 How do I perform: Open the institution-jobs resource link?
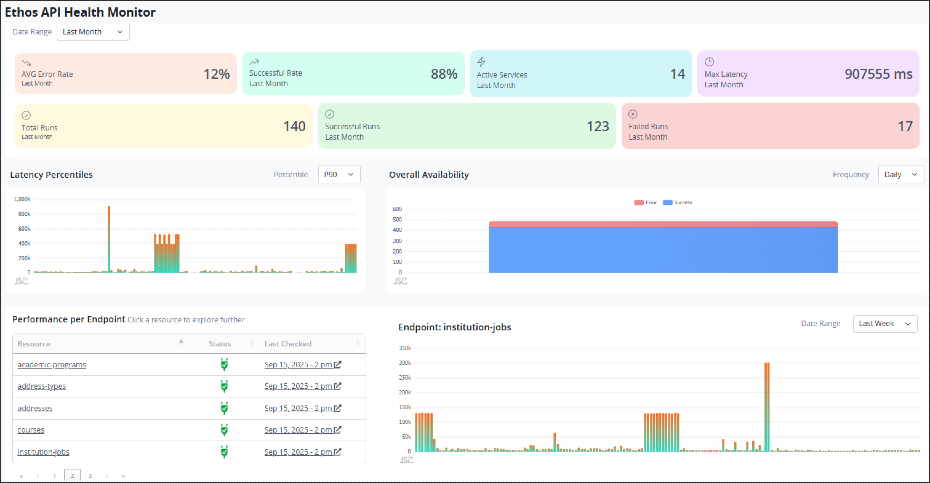pos(43,452)
